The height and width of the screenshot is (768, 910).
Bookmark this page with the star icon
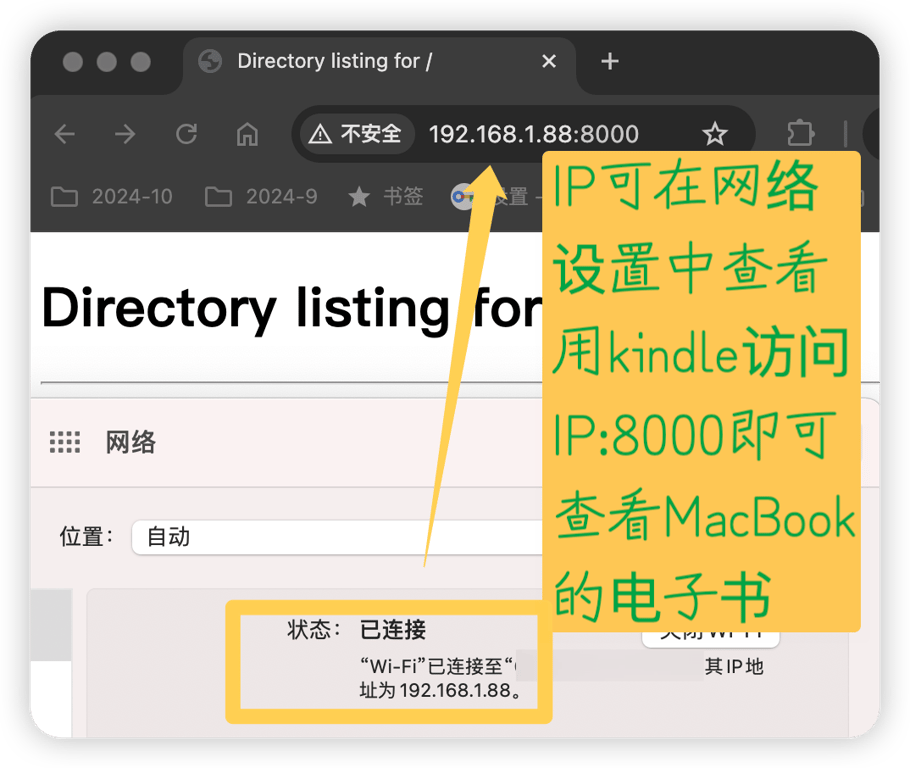click(x=714, y=134)
